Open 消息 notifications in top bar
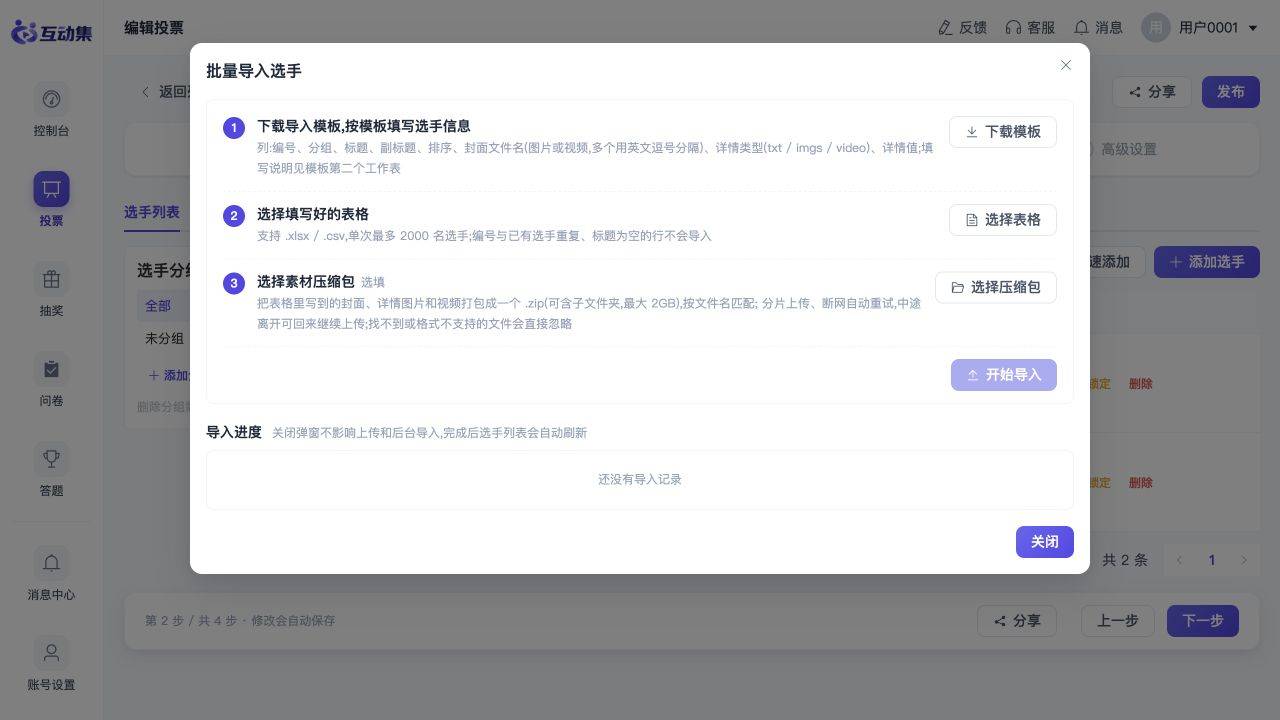1280x720 pixels. 1098,28
